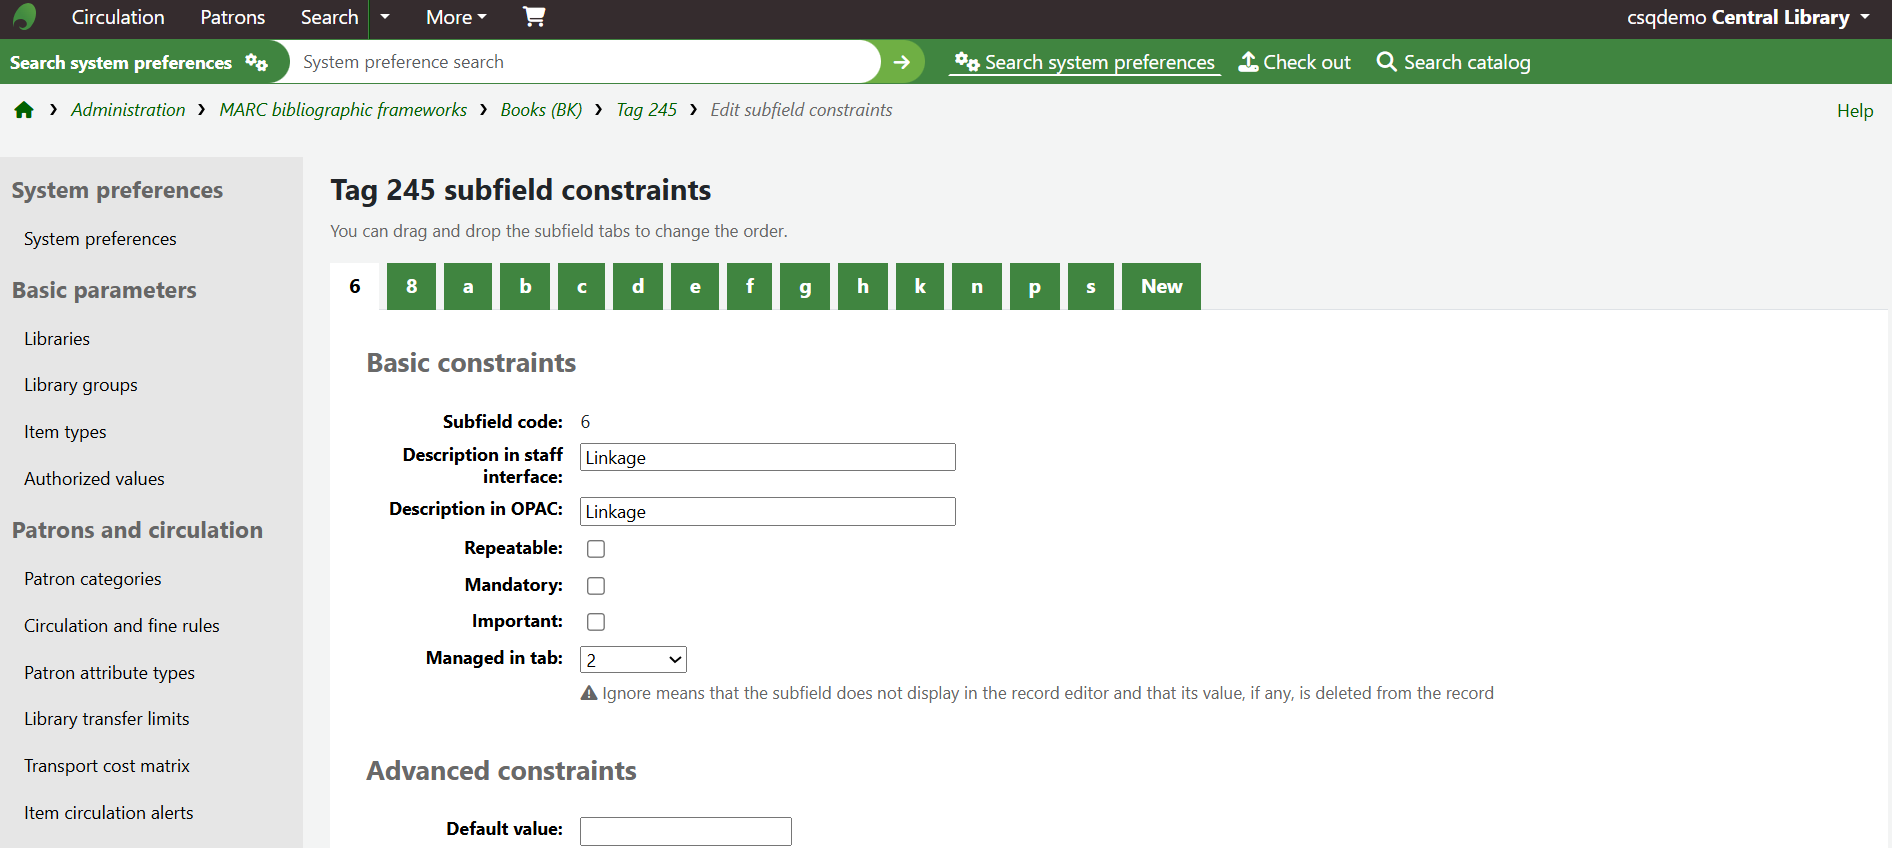Open Administration breadcrumb link

pyautogui.click(x=128, y=110)
